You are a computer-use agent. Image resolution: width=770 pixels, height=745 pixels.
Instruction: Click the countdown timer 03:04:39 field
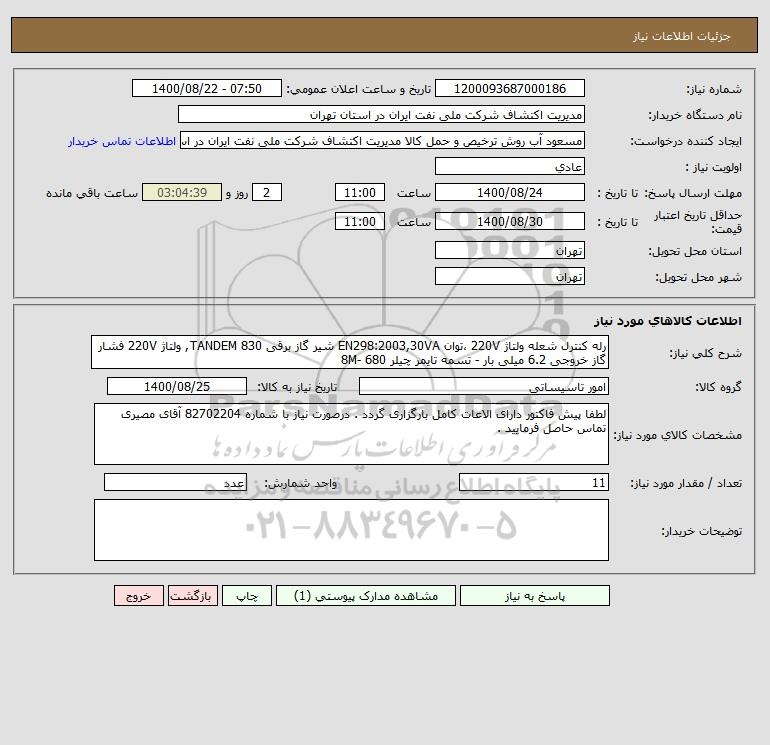182,193
